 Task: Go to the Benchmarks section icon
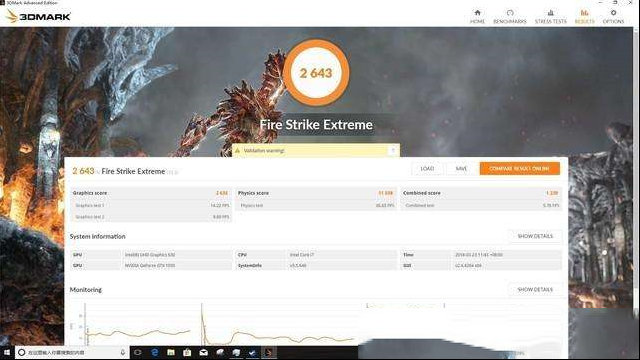click(510, 13)
